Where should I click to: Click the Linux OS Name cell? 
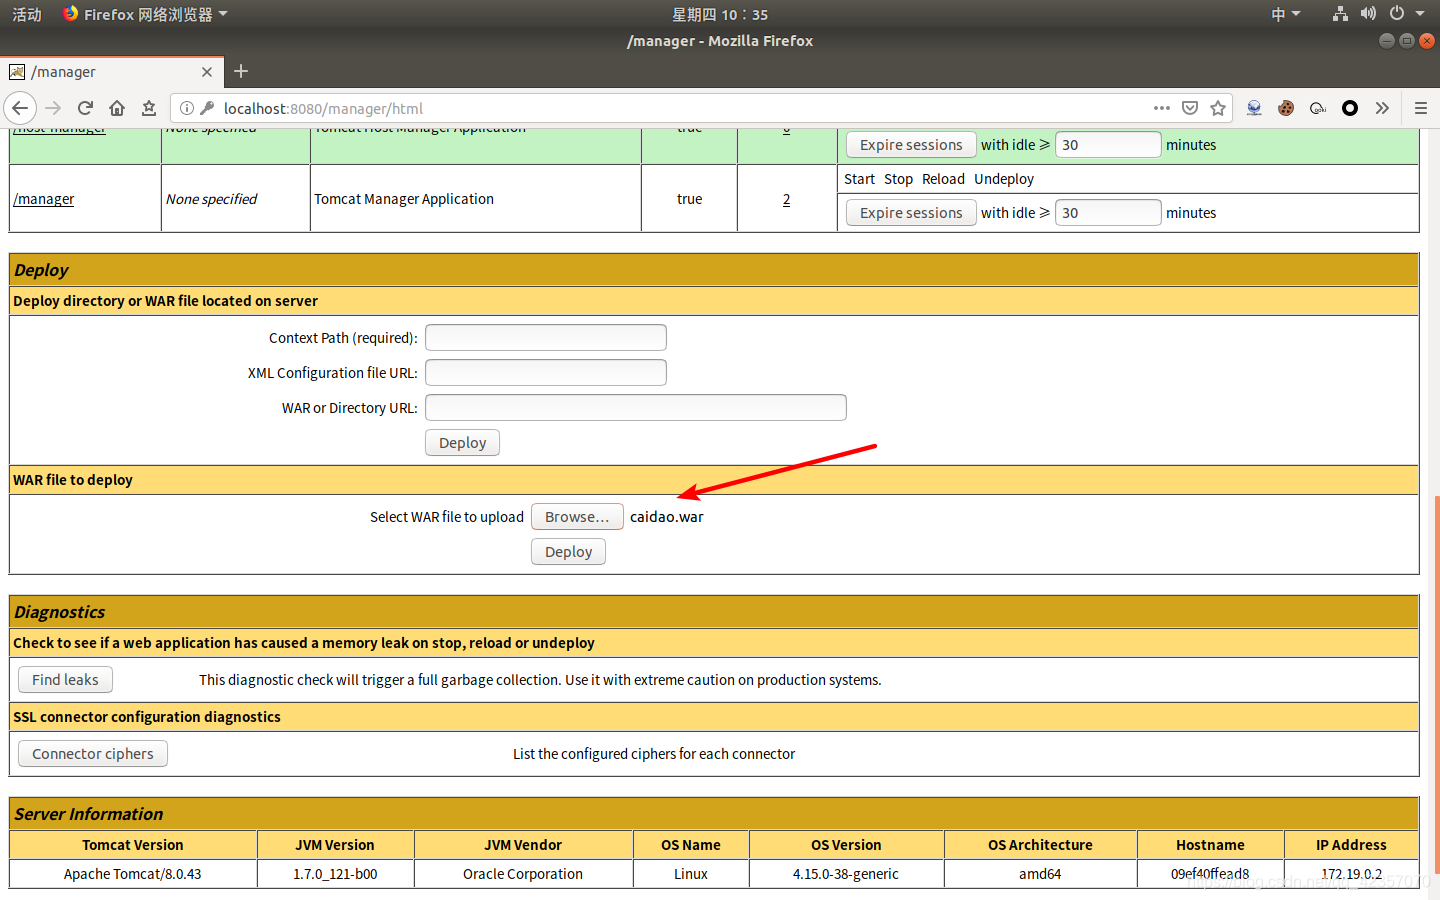(x=691, y=874)
